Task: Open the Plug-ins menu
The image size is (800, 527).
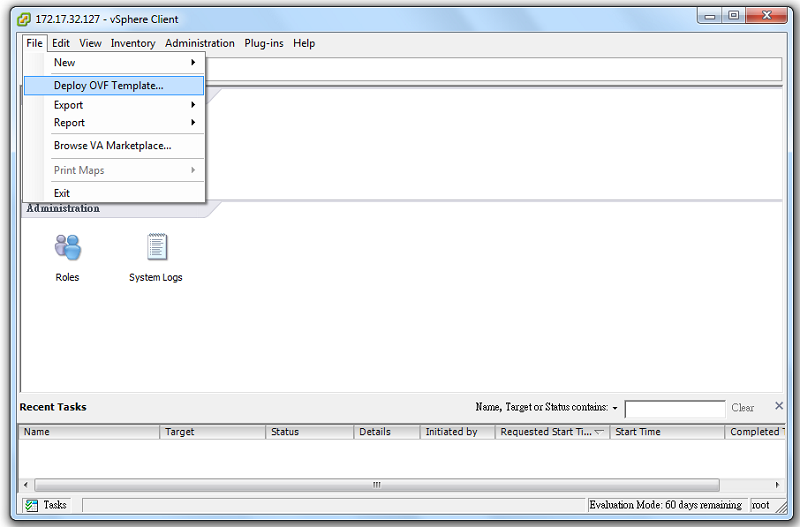Action: pyautogui.click(x=264, y=43)
